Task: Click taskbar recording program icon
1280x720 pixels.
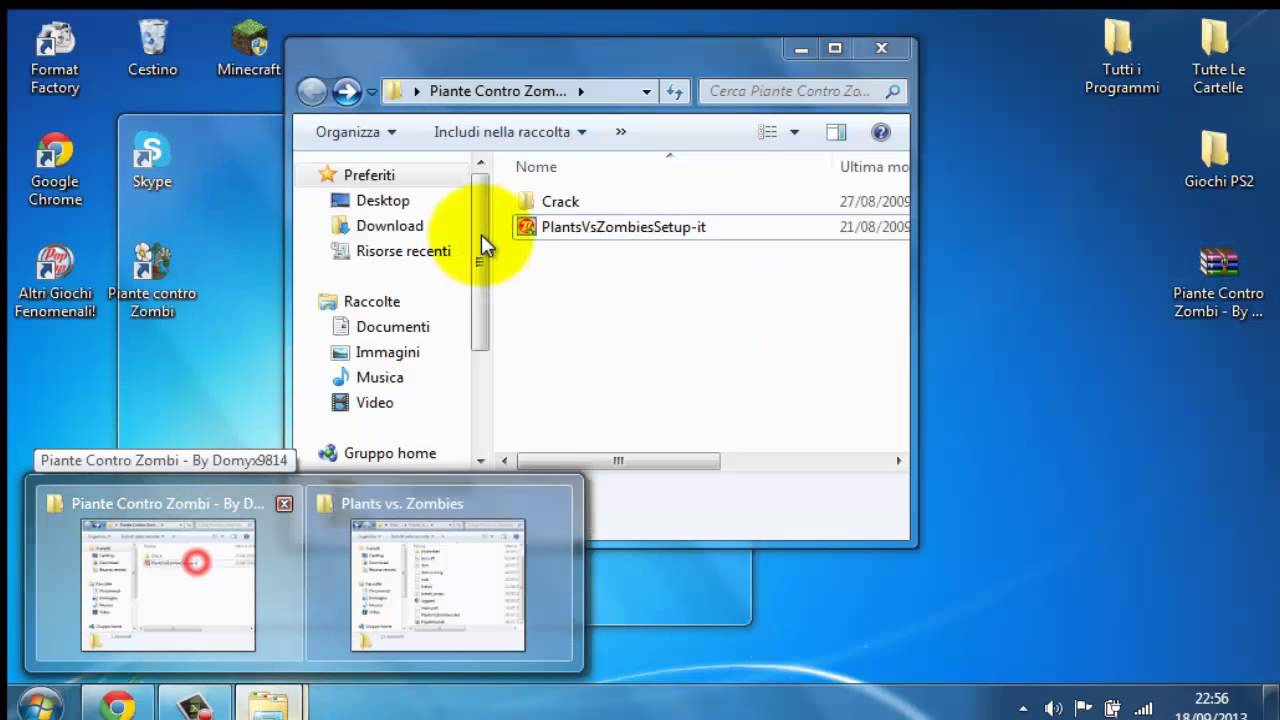Action: [x=195, y=703]
